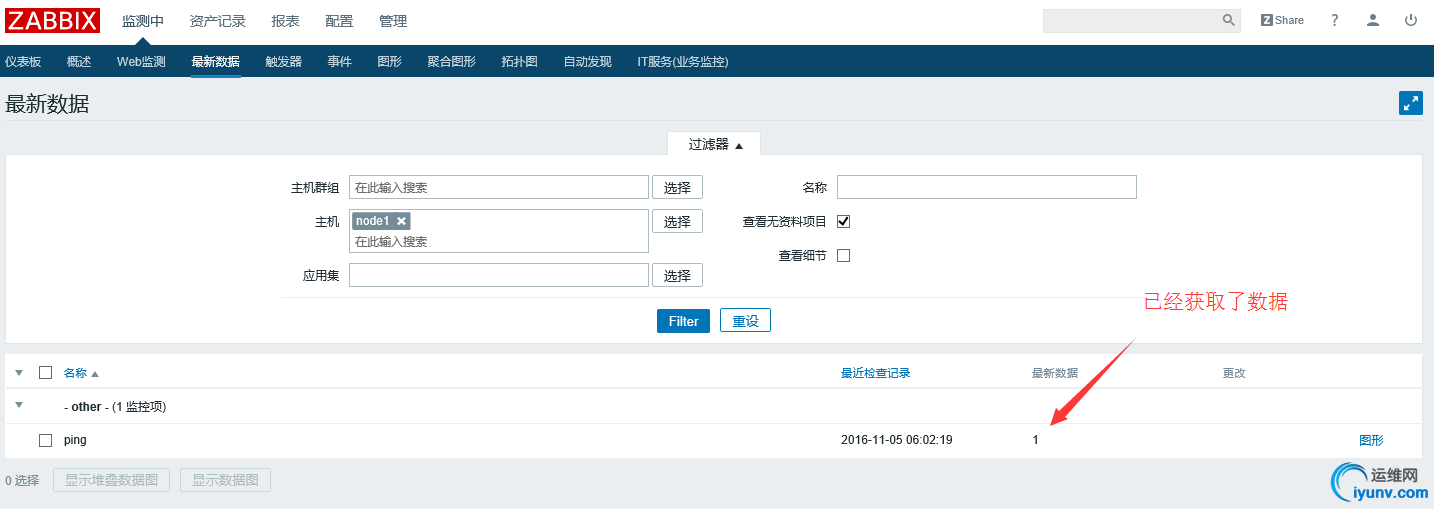The width and height of the screenshot is (1434, 509).
Task: Open the 图形 link for ping
Action: coord(1371,440)
